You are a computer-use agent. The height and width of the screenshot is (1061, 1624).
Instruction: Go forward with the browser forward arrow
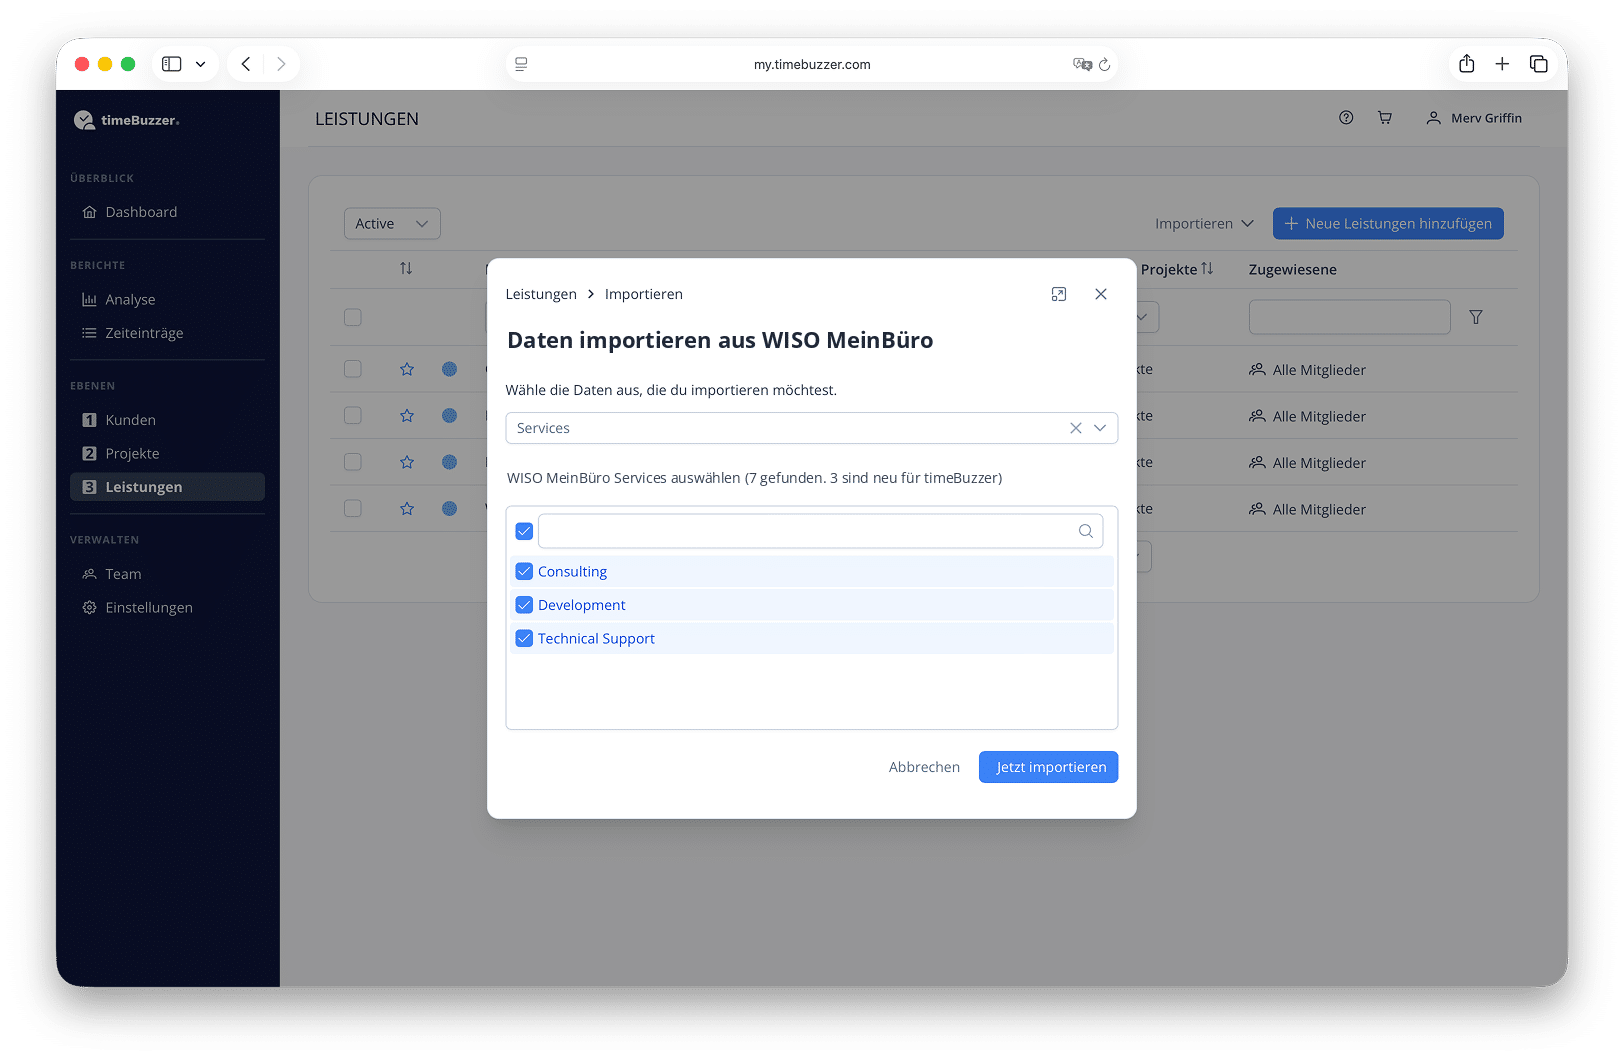coord(281,64)
